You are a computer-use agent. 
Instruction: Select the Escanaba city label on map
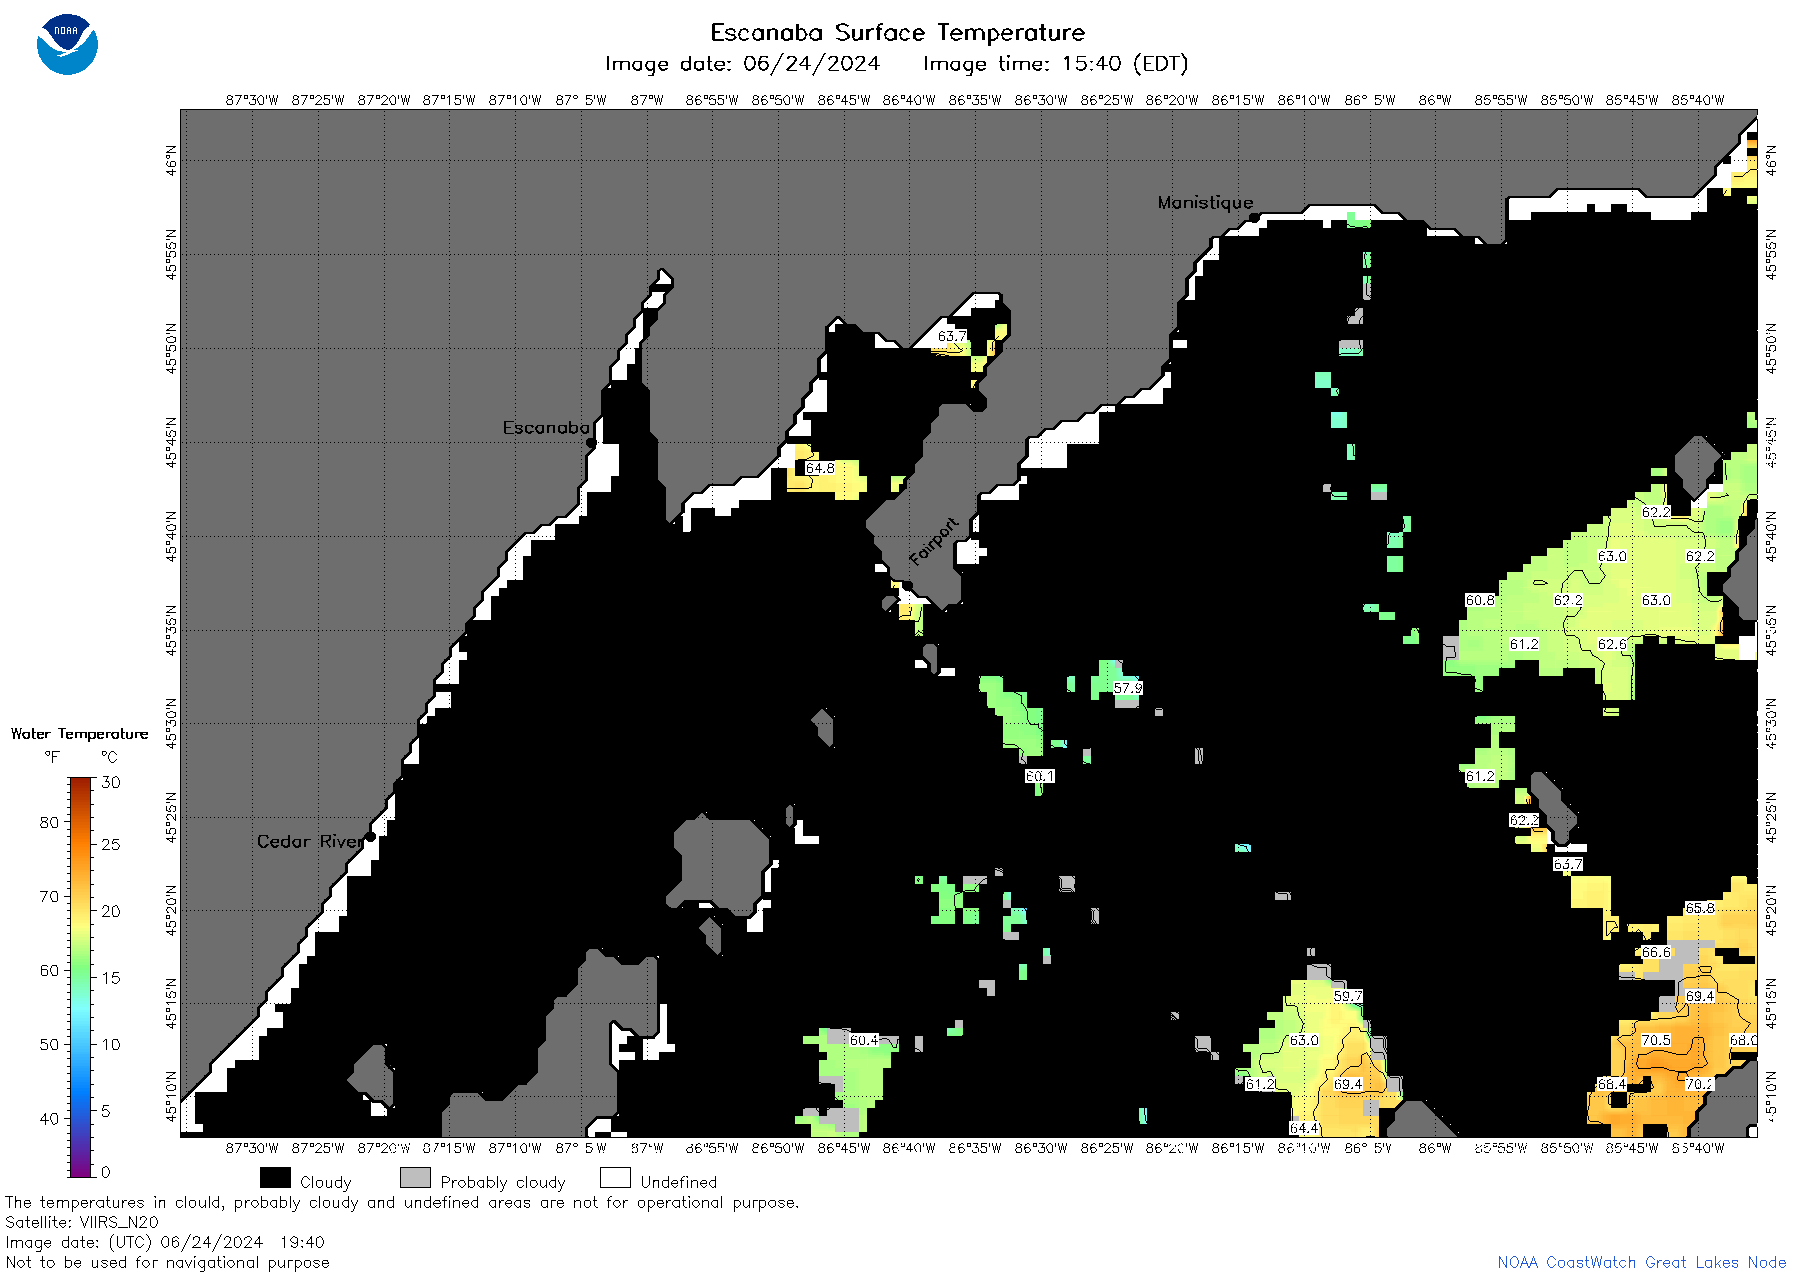pos(546,427)
